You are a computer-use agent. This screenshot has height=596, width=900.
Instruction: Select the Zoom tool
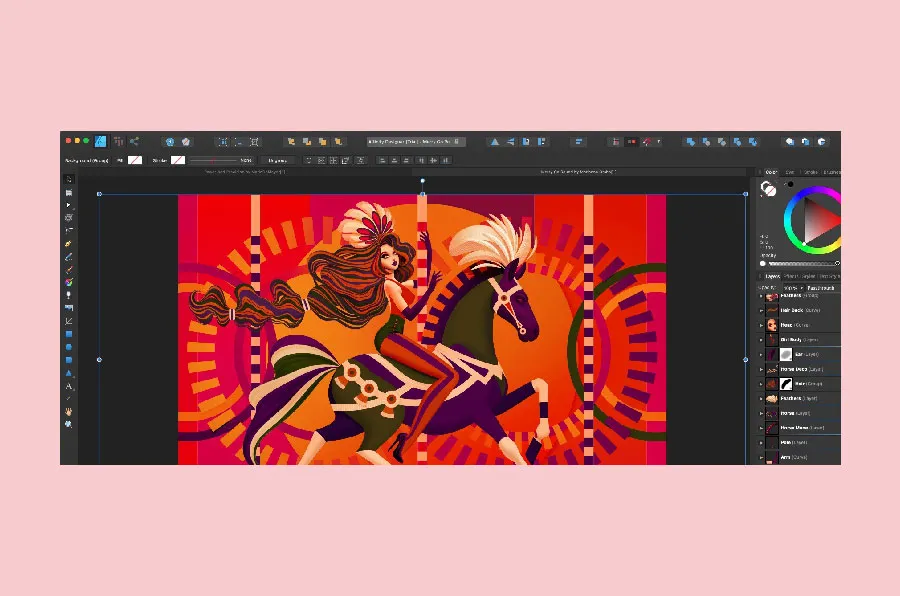pos(68,423)
